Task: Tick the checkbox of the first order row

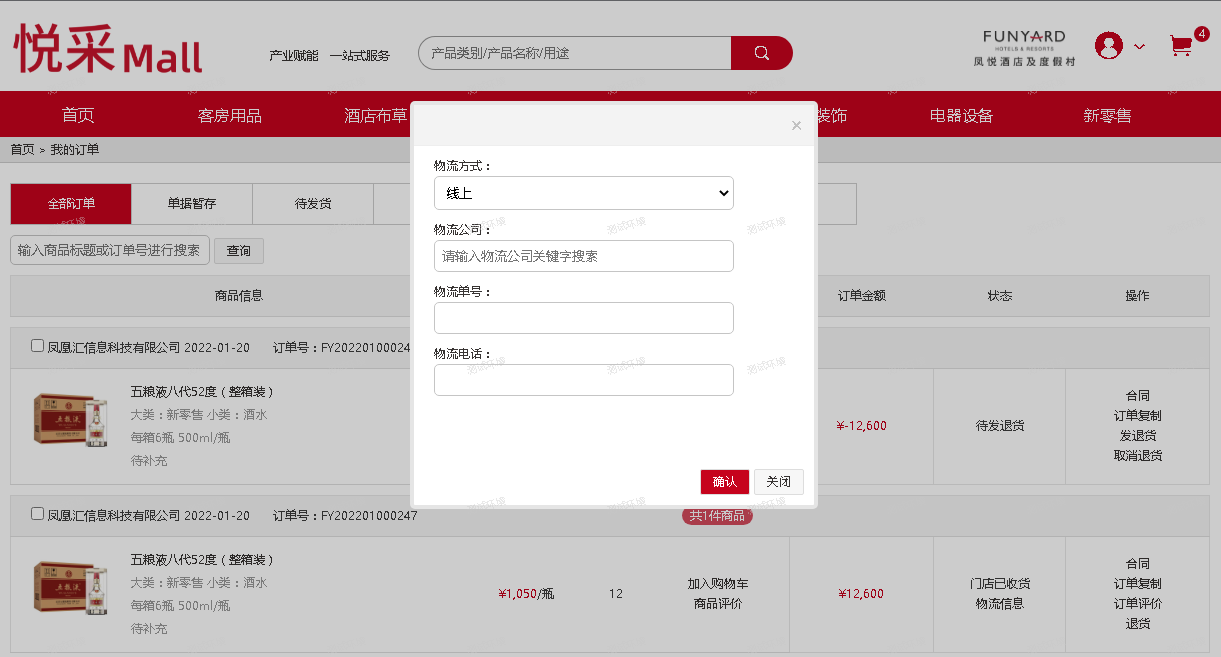Action: pos(37,346)
